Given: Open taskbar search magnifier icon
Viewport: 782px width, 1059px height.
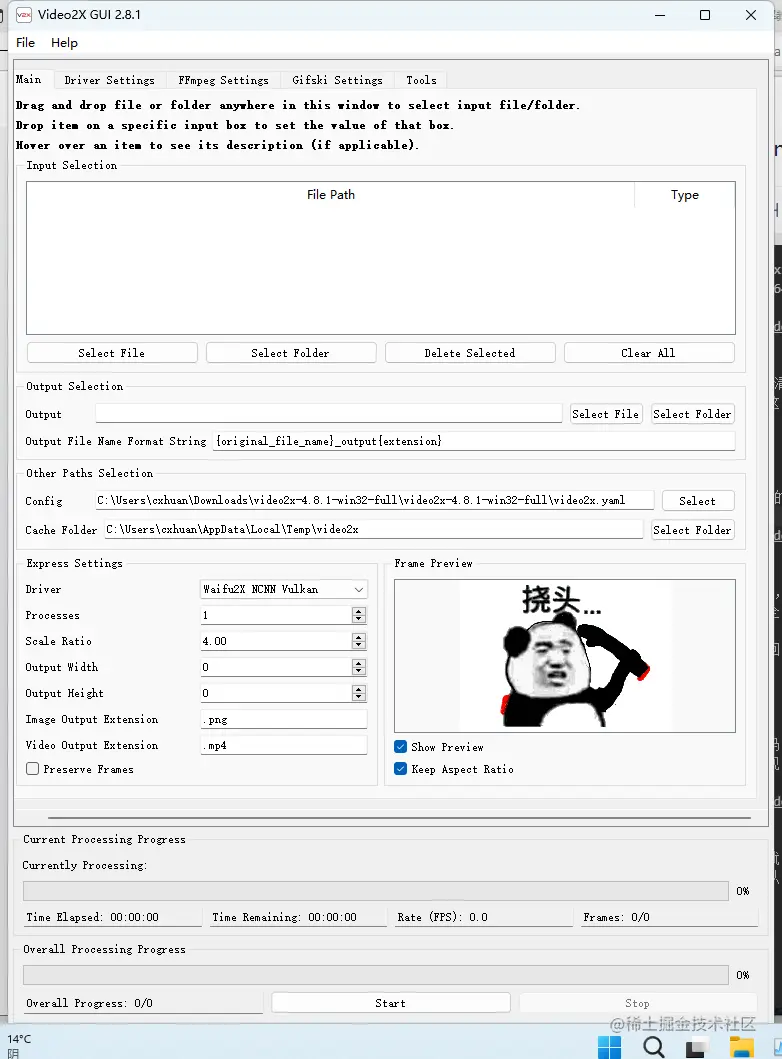Looking at the screenshot, I should pos(653,1048).
